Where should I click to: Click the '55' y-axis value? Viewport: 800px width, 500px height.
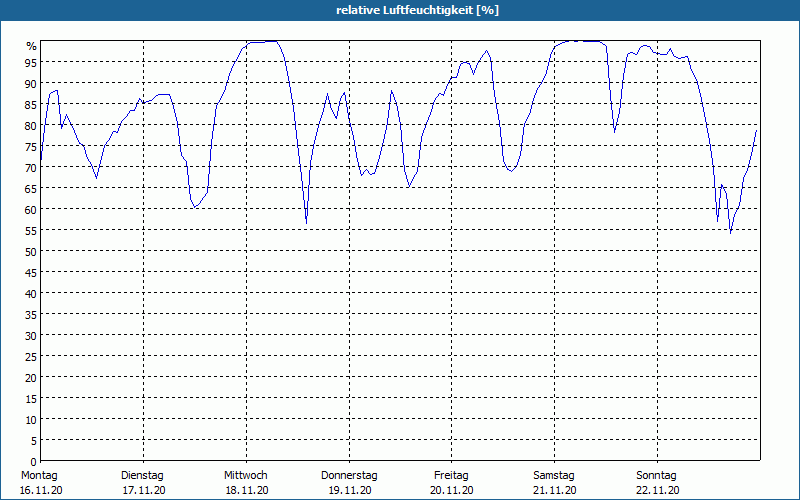(x=31, y=231)
